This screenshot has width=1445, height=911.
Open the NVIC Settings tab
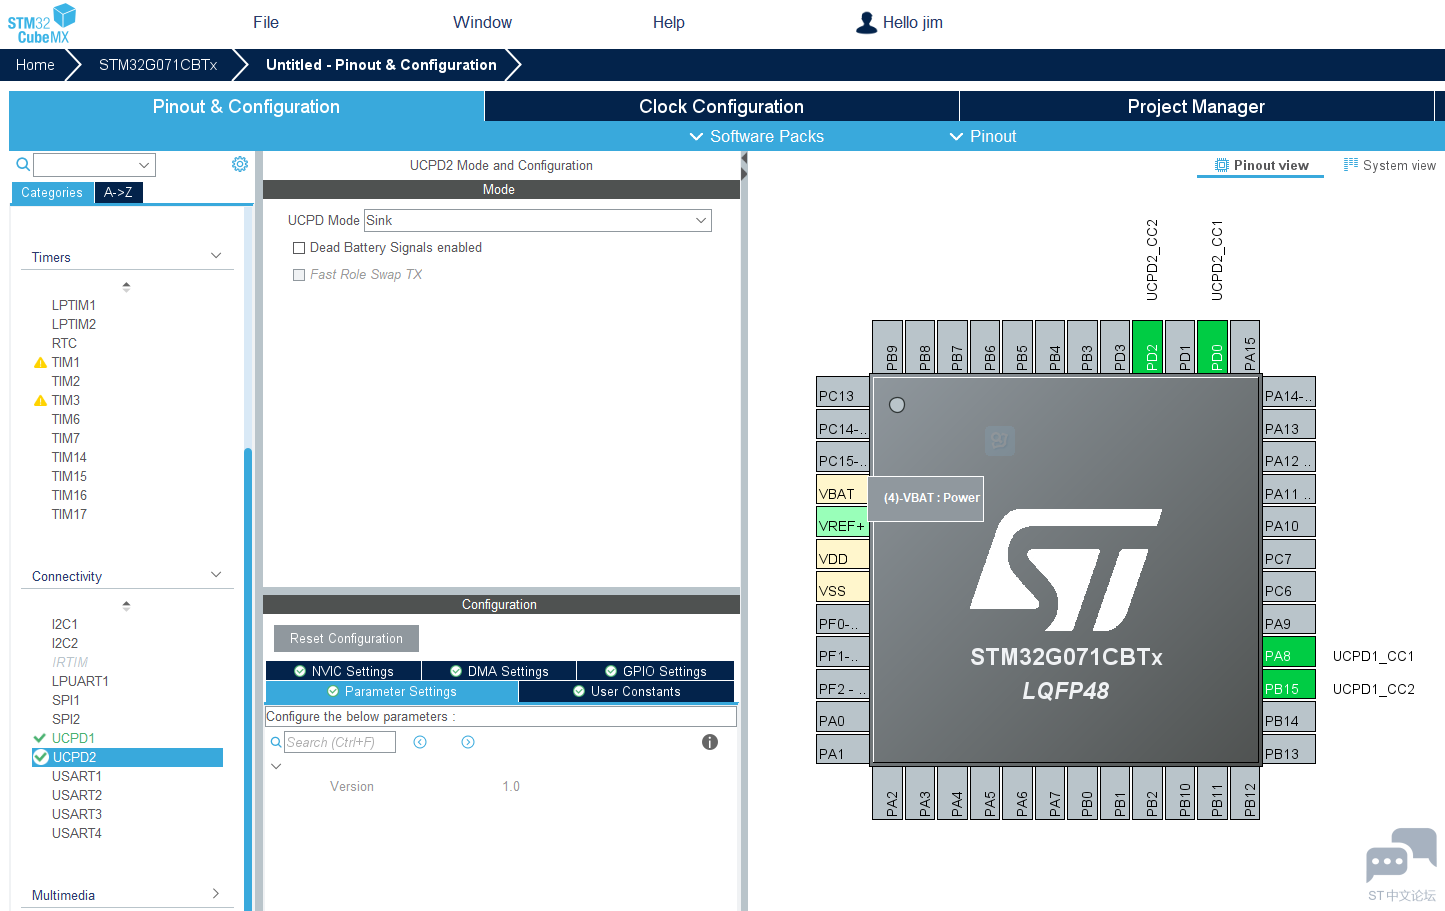tap(343, 671)
